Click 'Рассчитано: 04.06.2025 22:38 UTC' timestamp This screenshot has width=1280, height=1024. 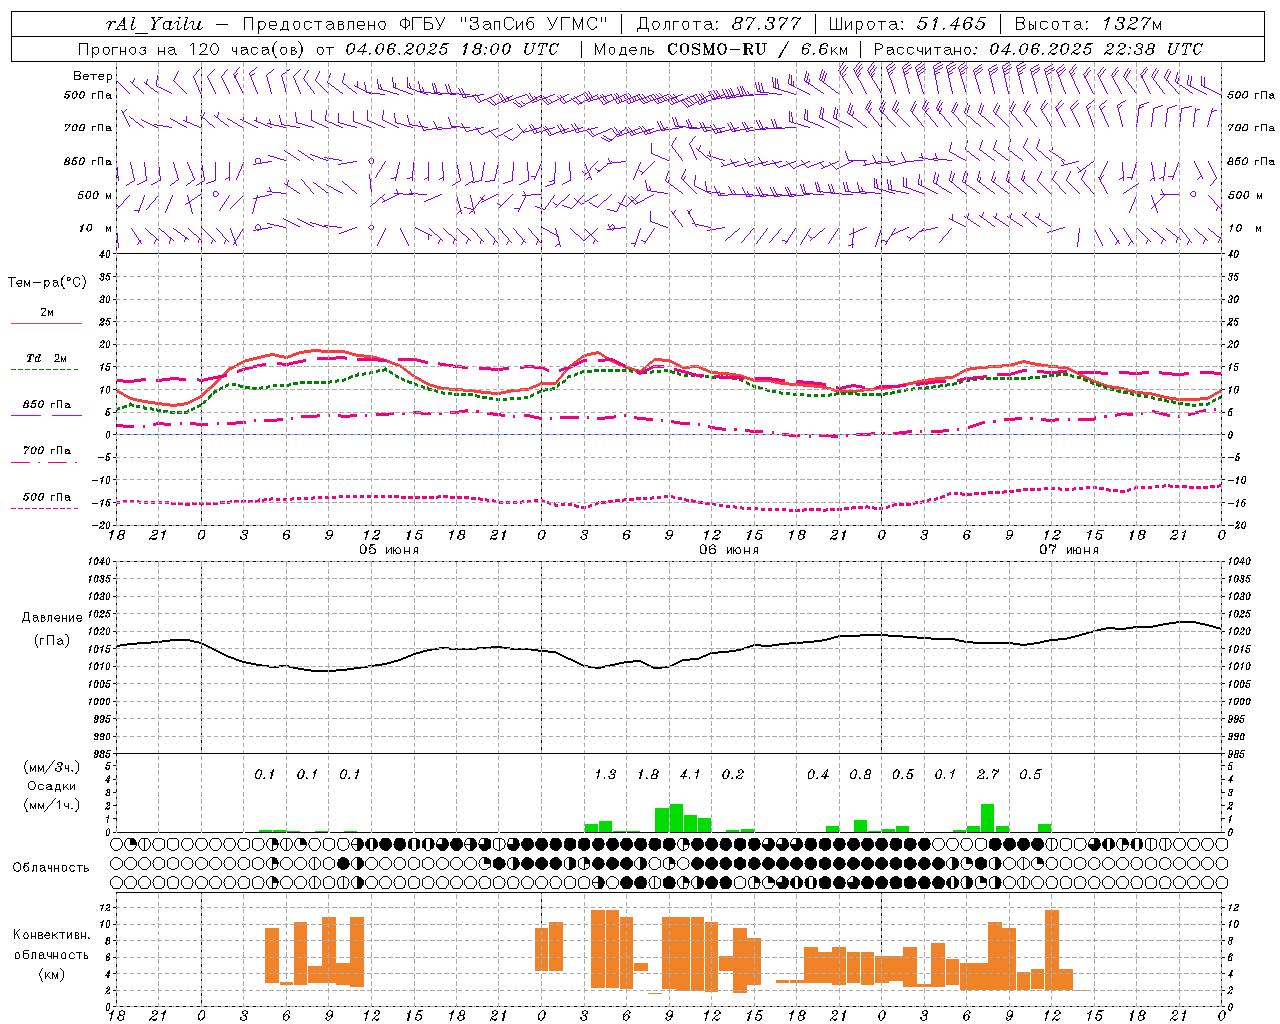(1038, 49)
